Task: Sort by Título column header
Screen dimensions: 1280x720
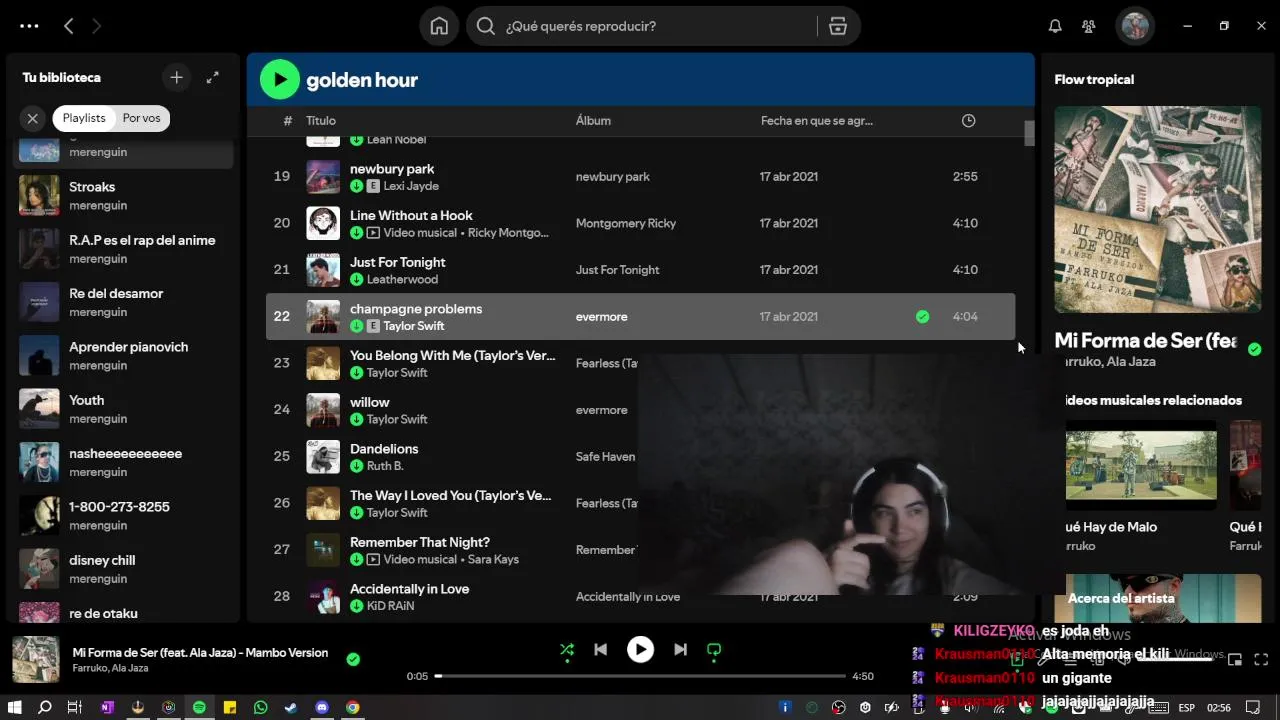Action: (321, 120)
